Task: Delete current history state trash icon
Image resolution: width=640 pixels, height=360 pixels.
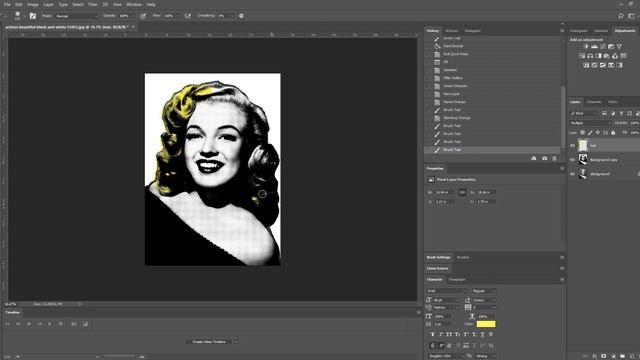Action: click(554, 158)
